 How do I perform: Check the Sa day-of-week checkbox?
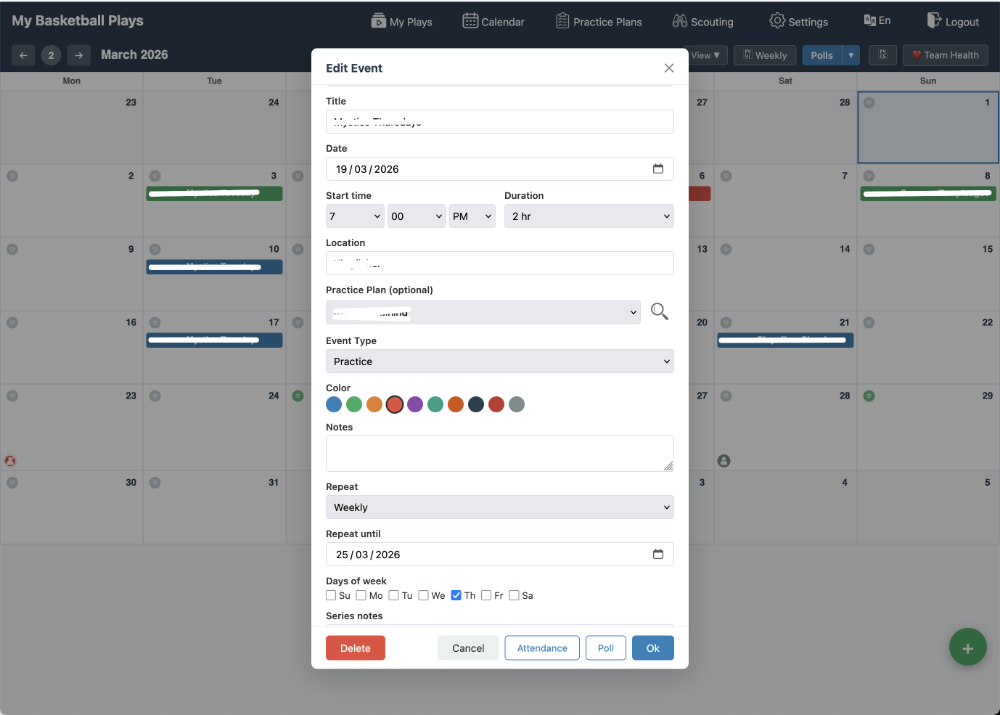coord(513,595)
